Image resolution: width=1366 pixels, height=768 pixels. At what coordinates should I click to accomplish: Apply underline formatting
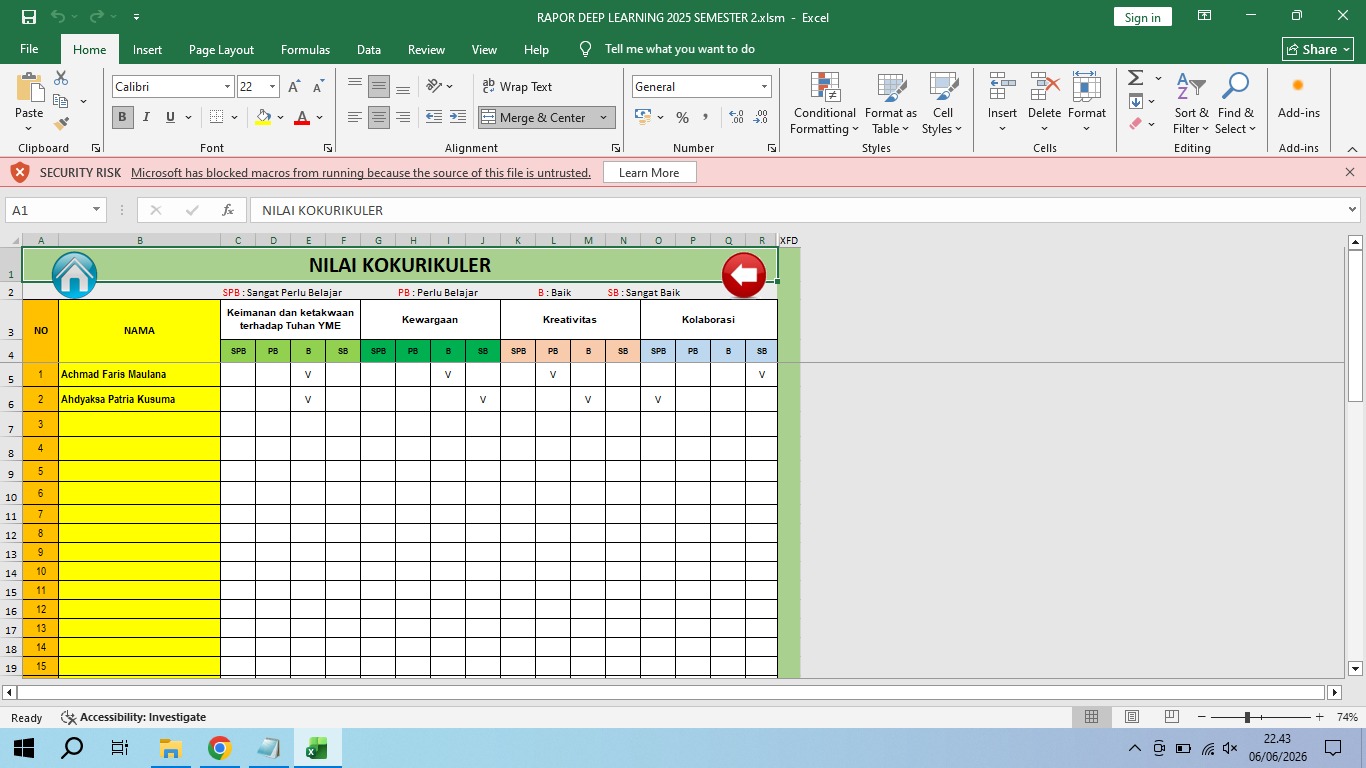171,117
